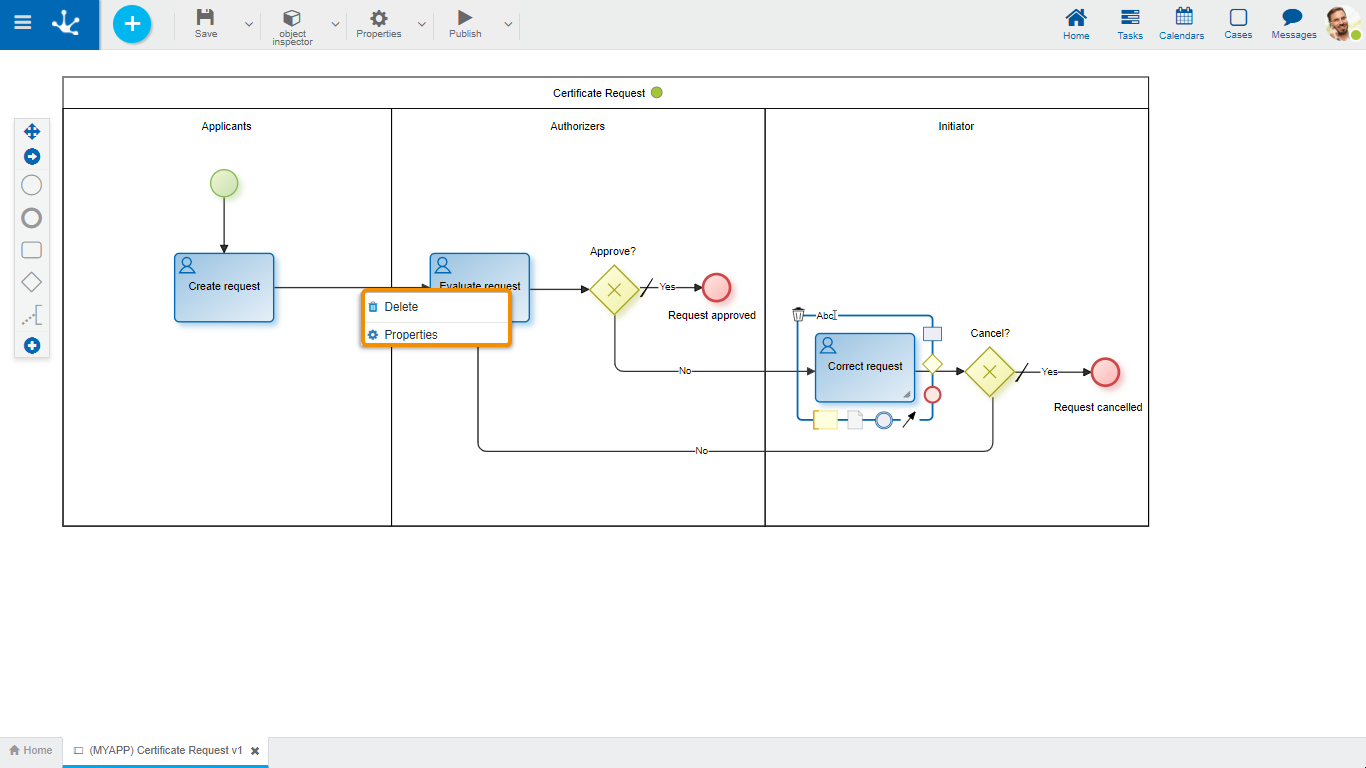Choose the task rectangle shape in palette
The height and width of the screenshot is (768, 1366).
pyautogui.click(x=32, y=250)
